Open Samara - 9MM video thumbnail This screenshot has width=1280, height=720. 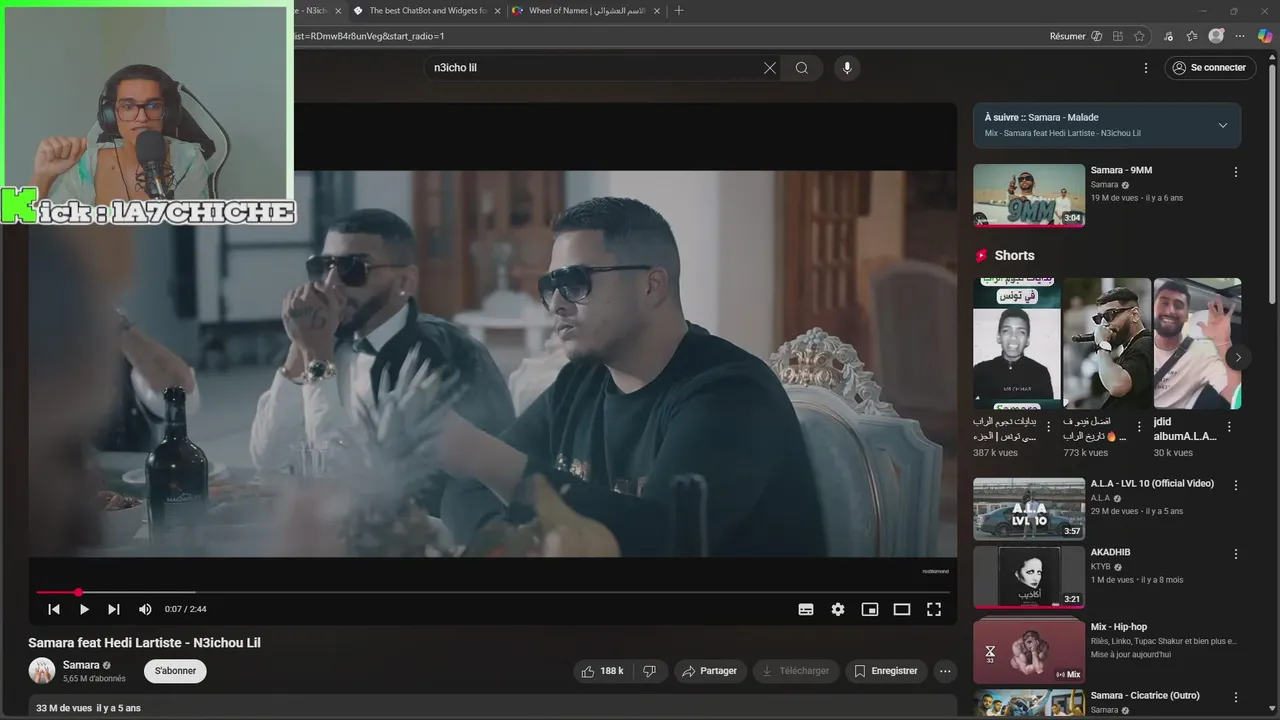[x=1029, y=195]
